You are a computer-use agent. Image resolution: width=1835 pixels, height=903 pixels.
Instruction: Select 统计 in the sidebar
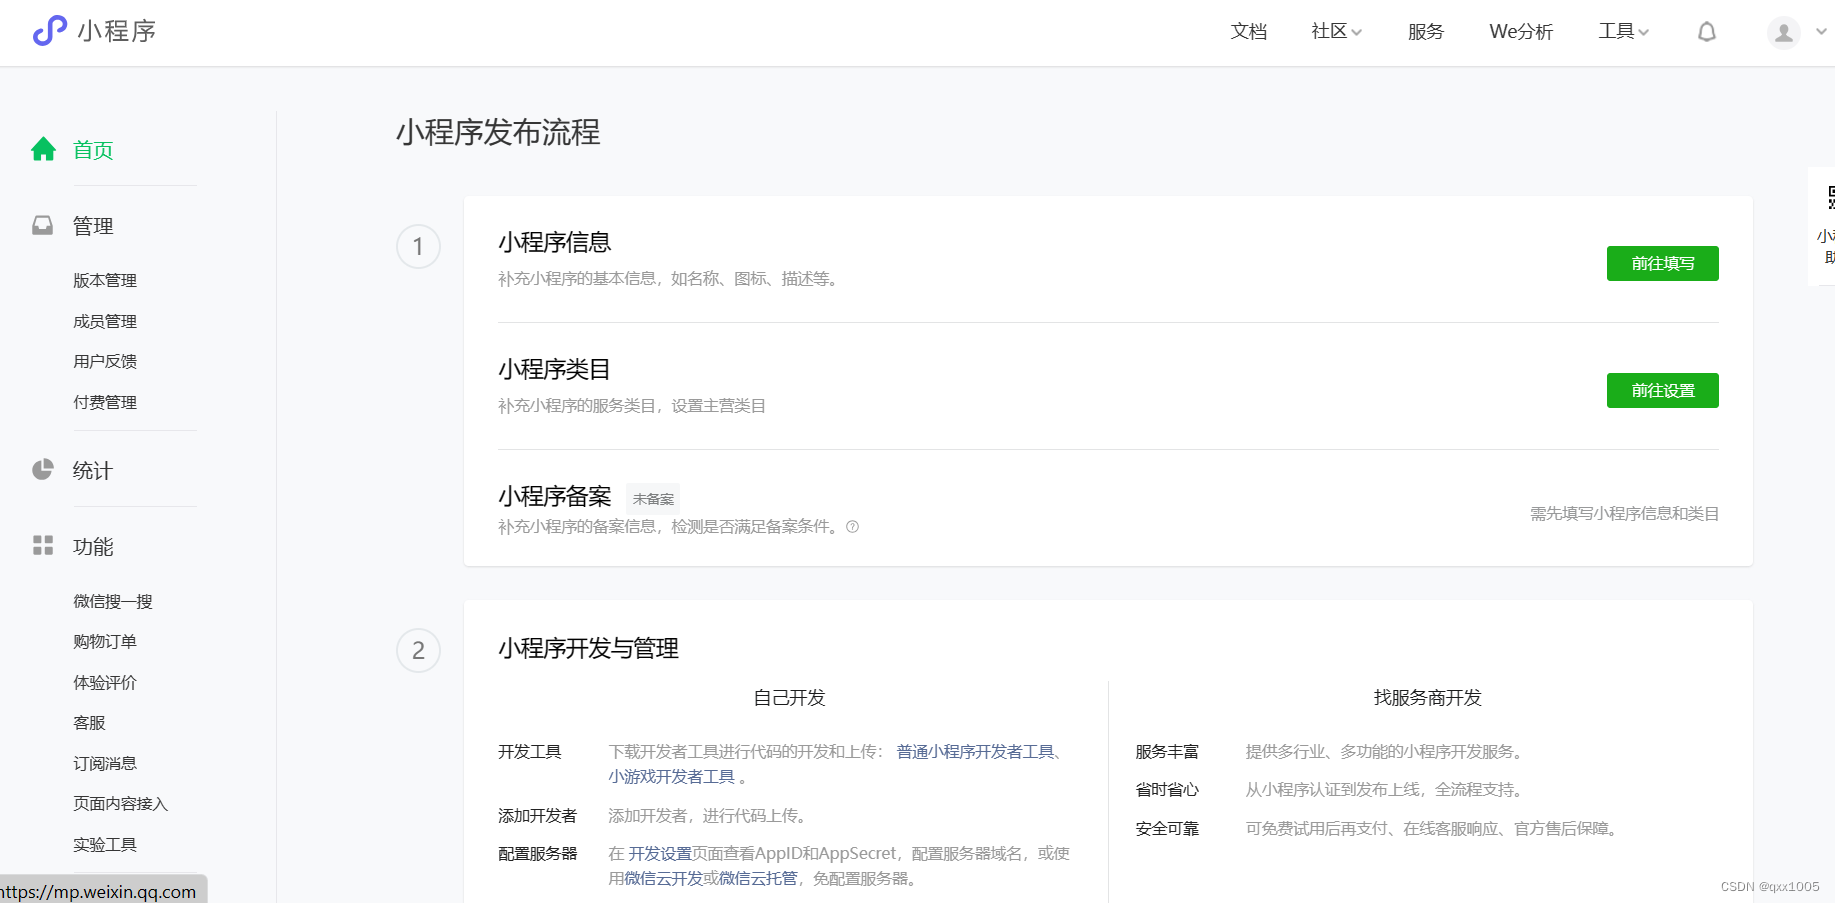coord(93,471)
